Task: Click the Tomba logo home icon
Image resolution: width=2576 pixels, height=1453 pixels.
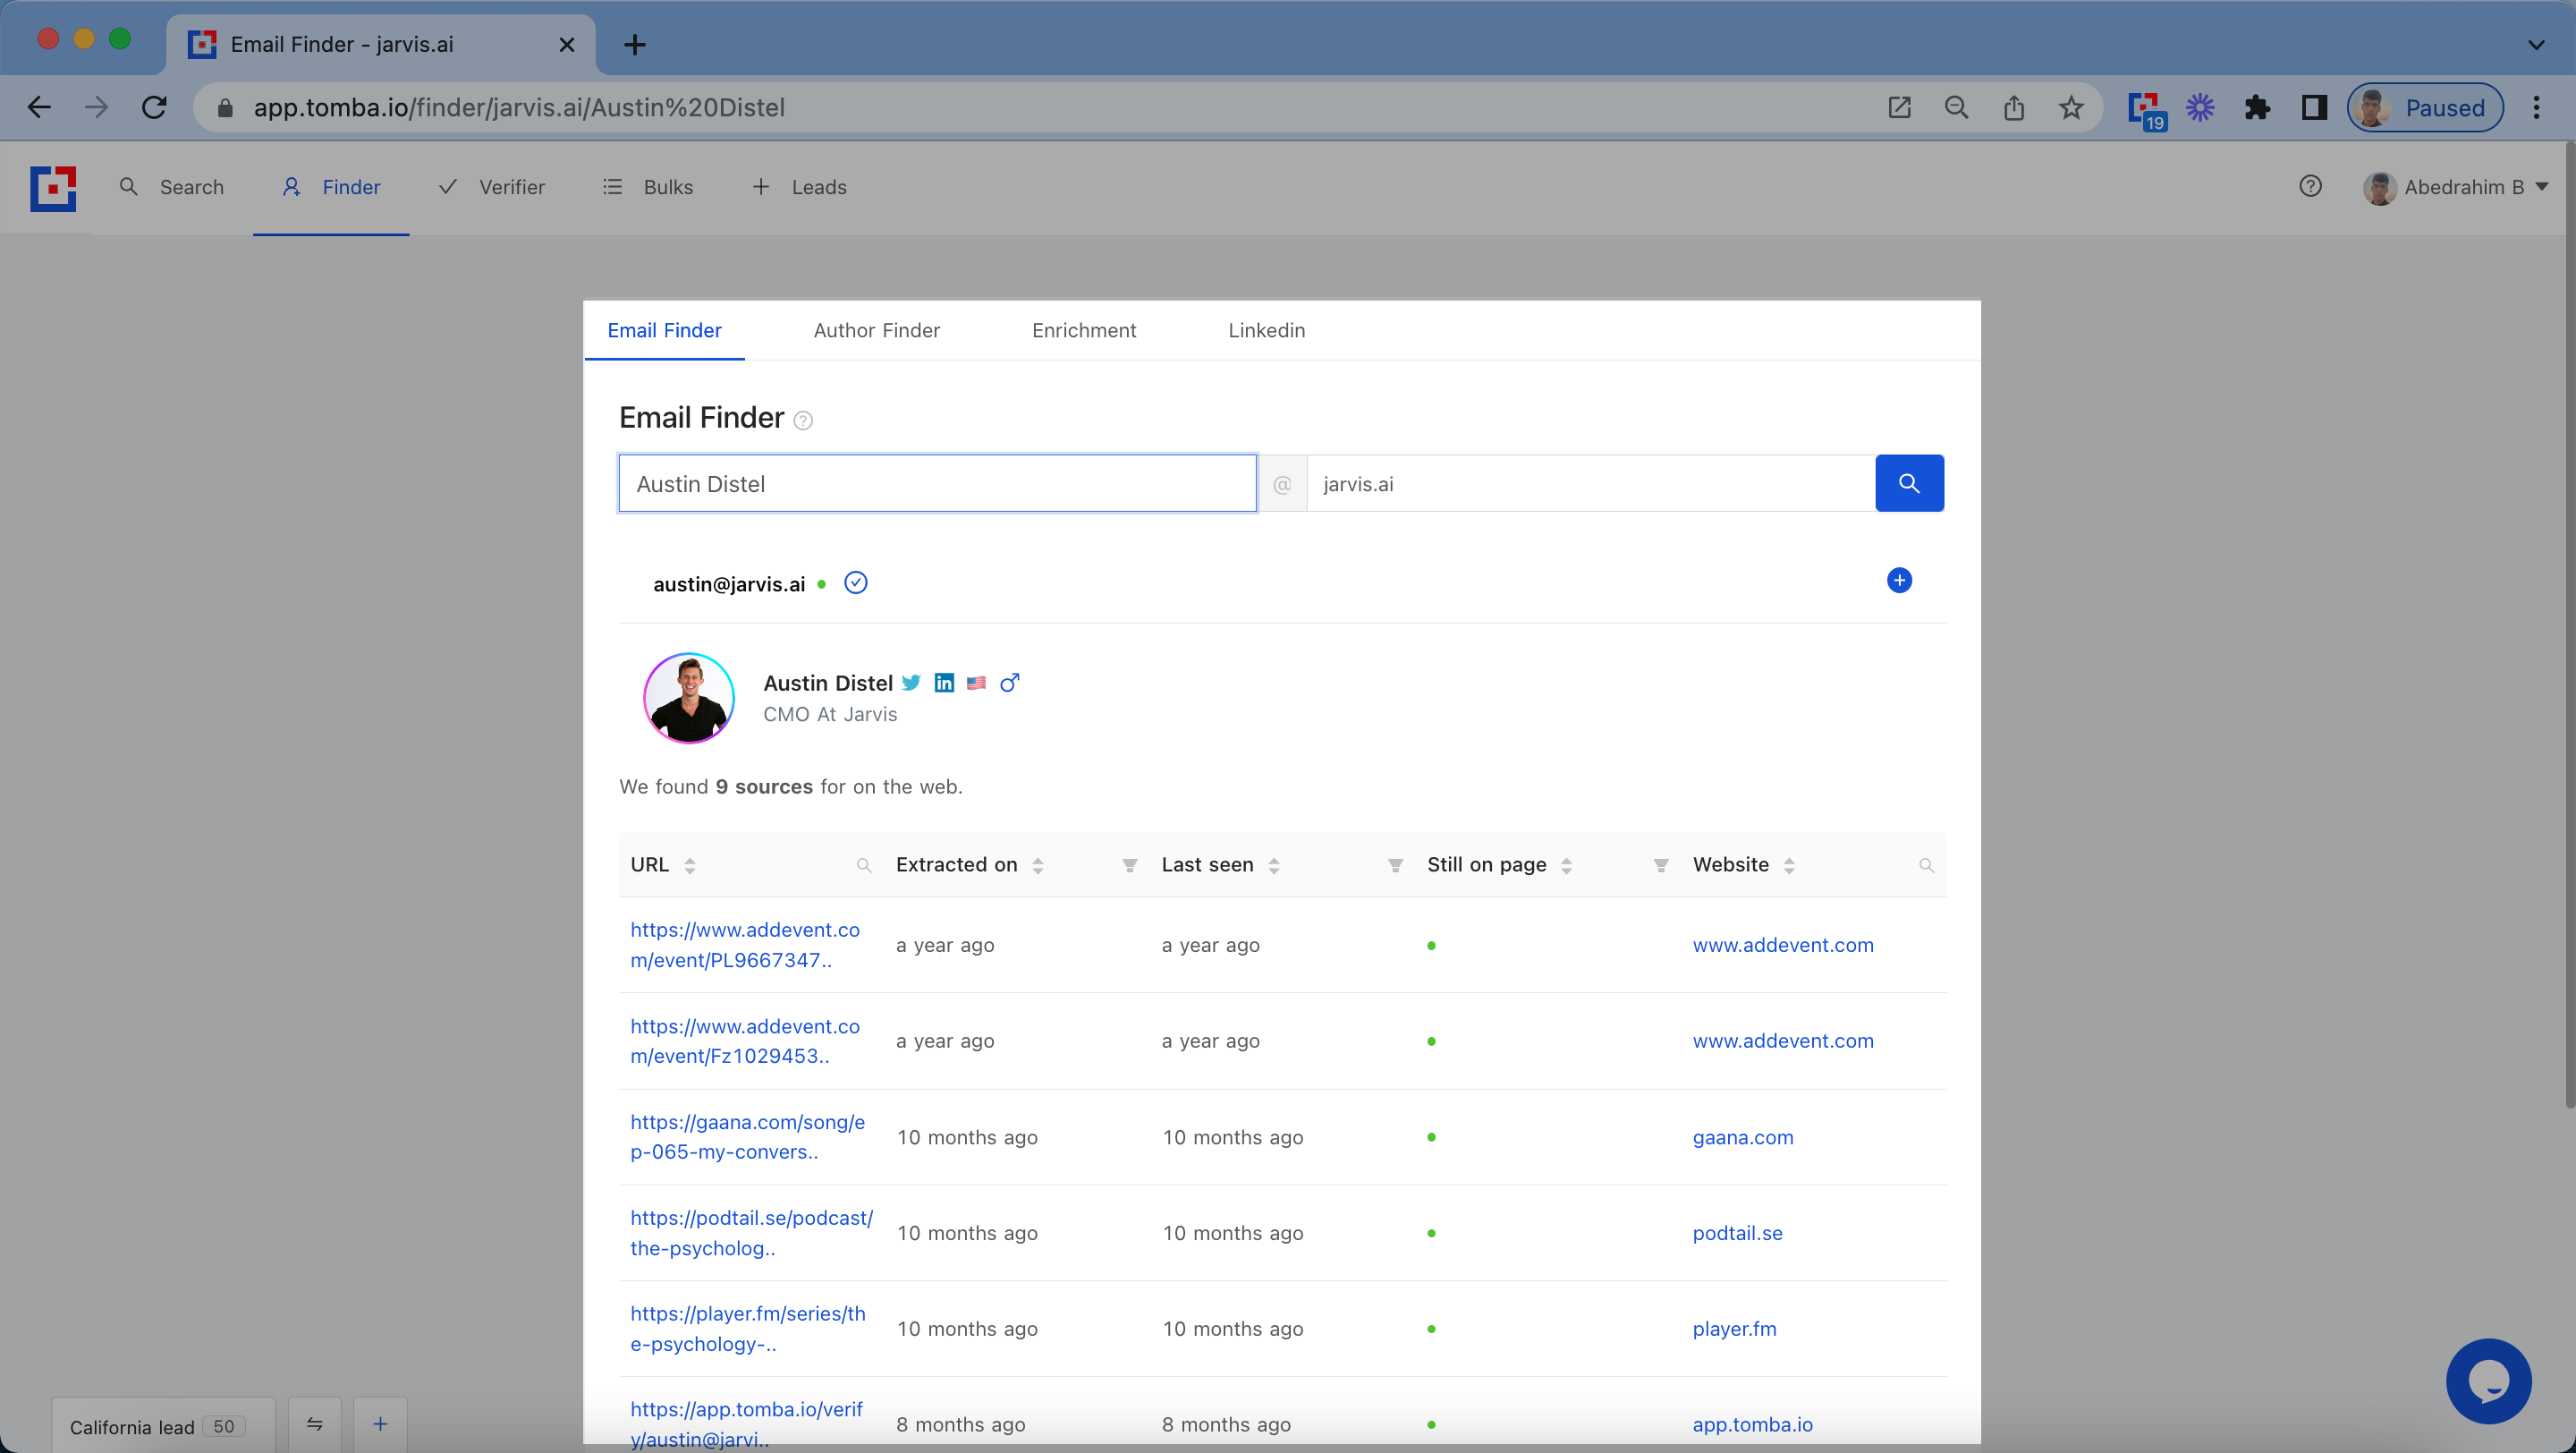Action: click(x=54, y=188)
